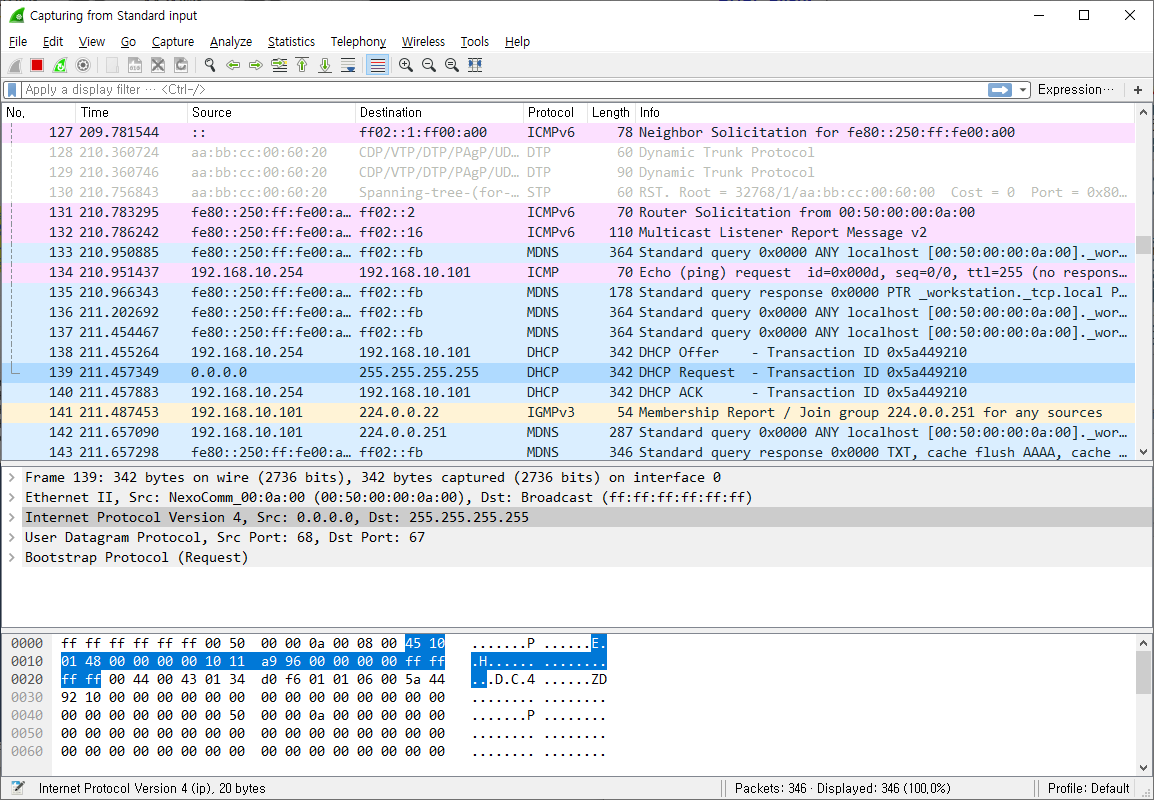The image size is (1154, 800).
Task: Click the Start capturing packets shark fin icon
Action: click(15, 66)
